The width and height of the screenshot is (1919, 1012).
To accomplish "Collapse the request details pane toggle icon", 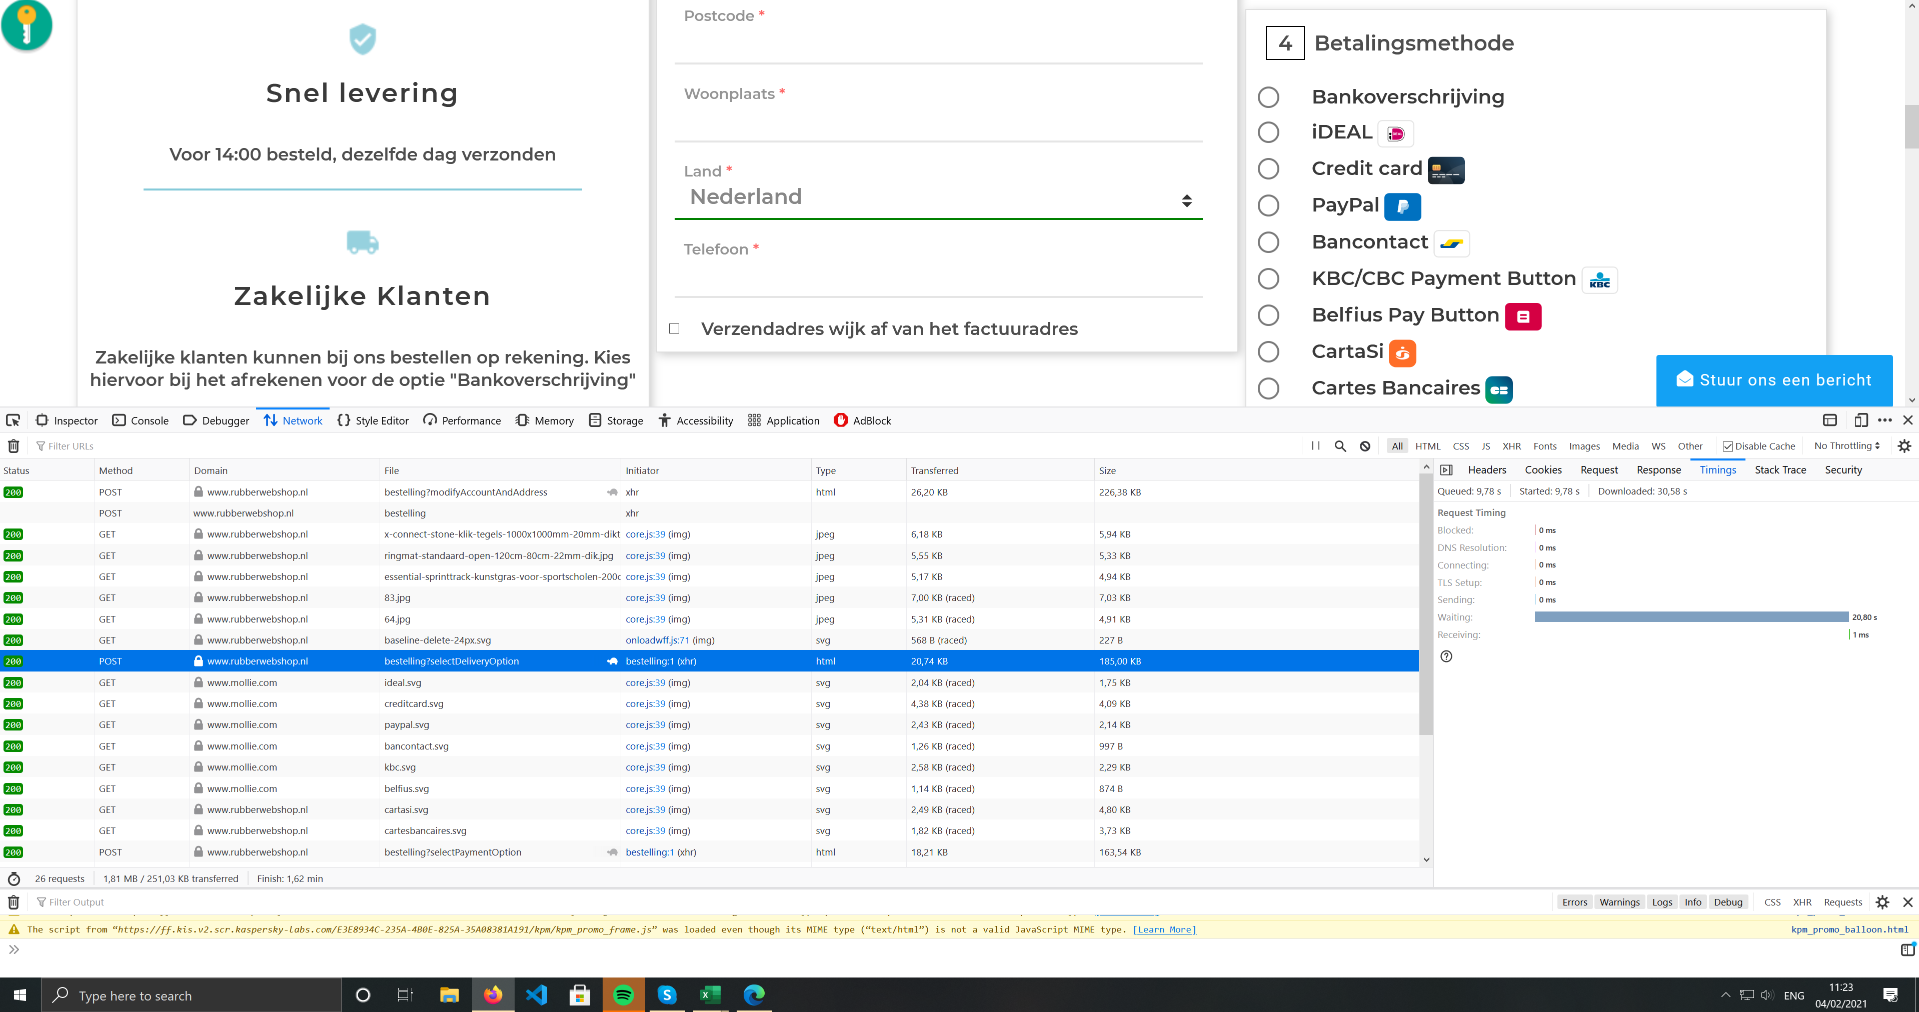I will click(1446, 470).
